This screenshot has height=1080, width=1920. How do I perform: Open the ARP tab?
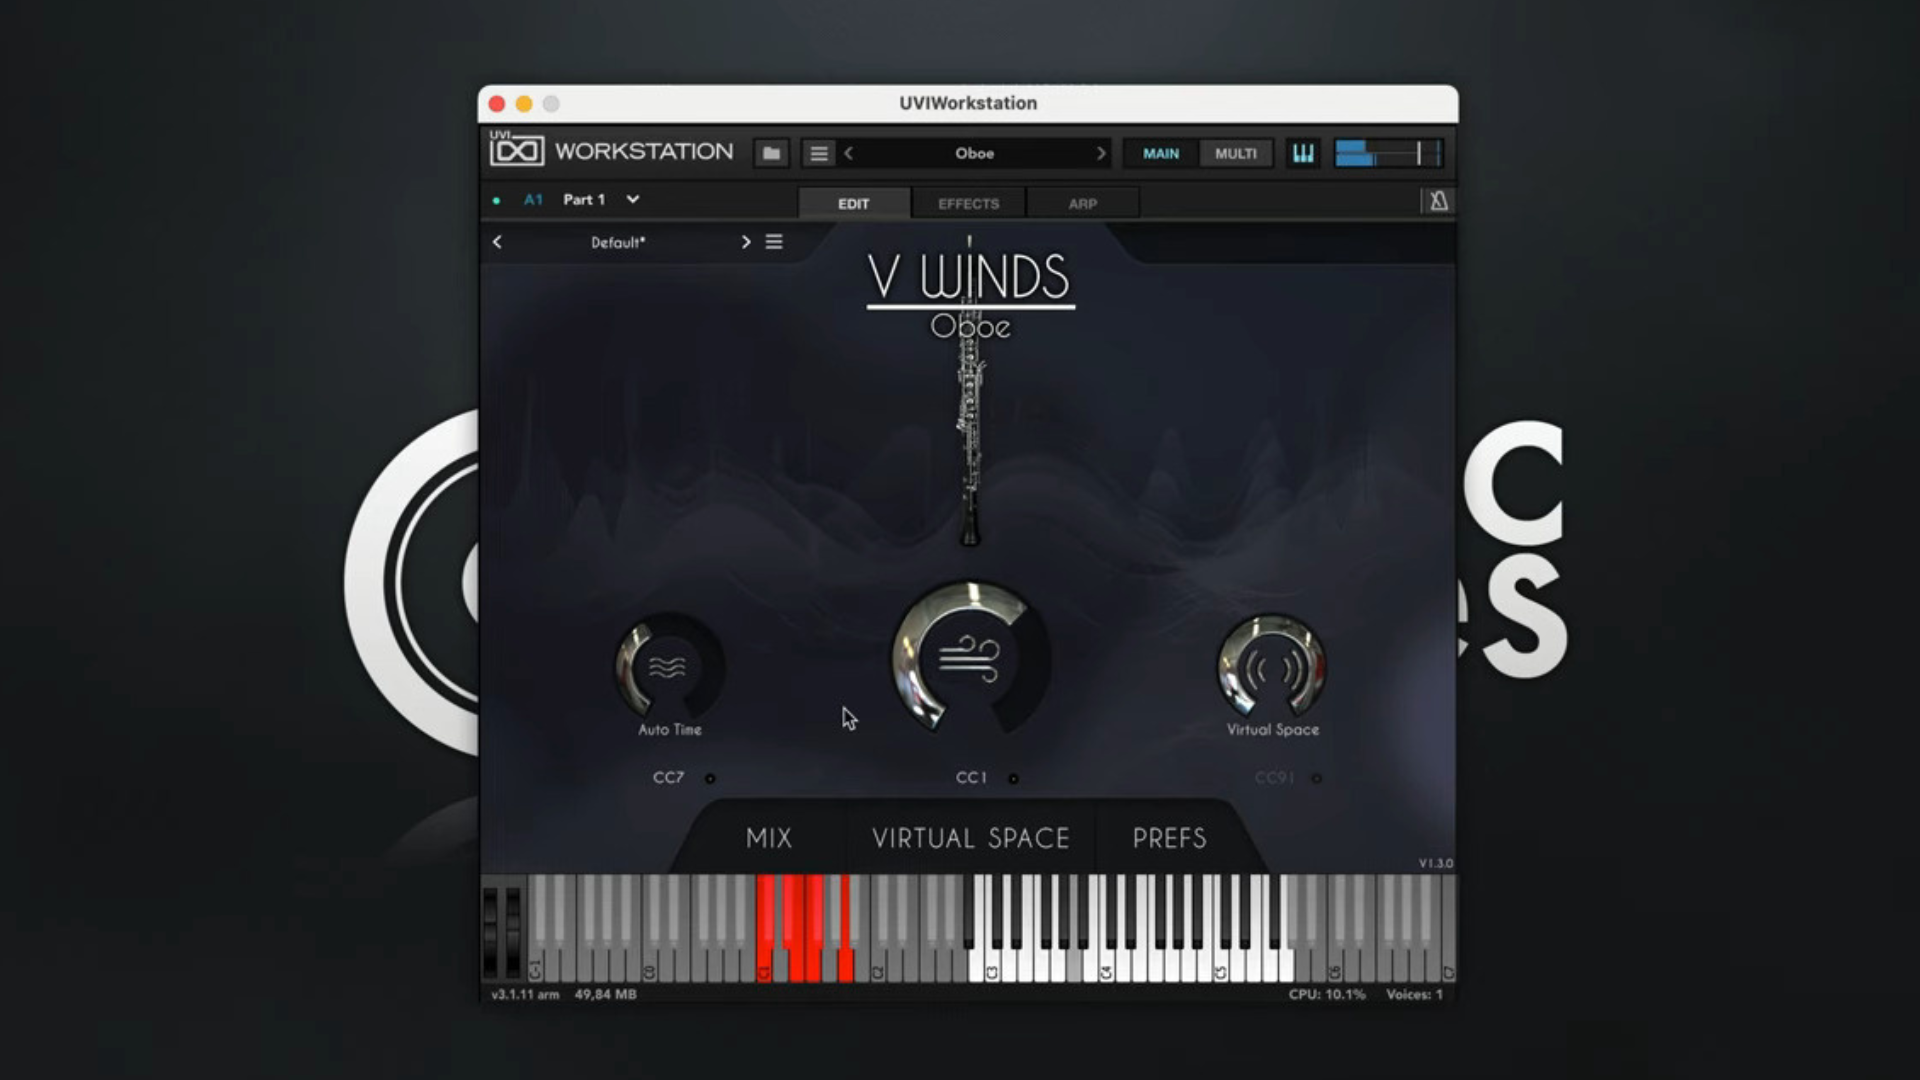1082,203
